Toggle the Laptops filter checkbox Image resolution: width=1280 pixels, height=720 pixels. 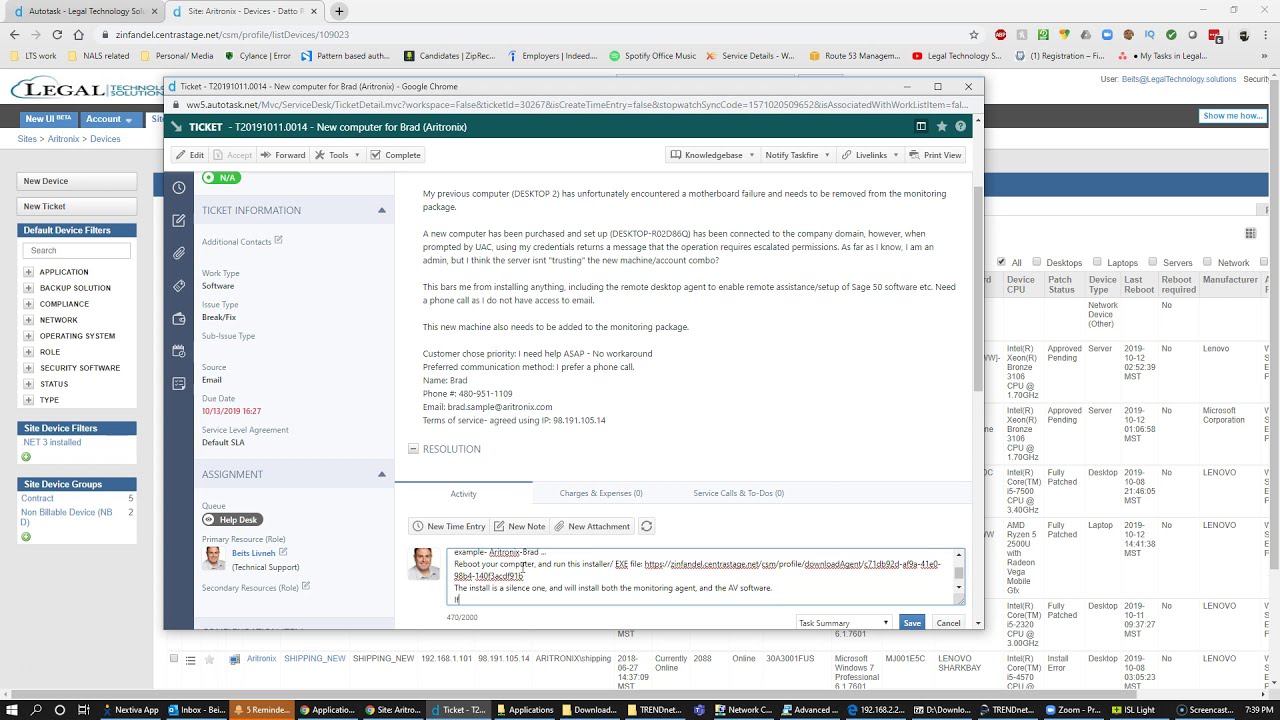click(1096, 262)
